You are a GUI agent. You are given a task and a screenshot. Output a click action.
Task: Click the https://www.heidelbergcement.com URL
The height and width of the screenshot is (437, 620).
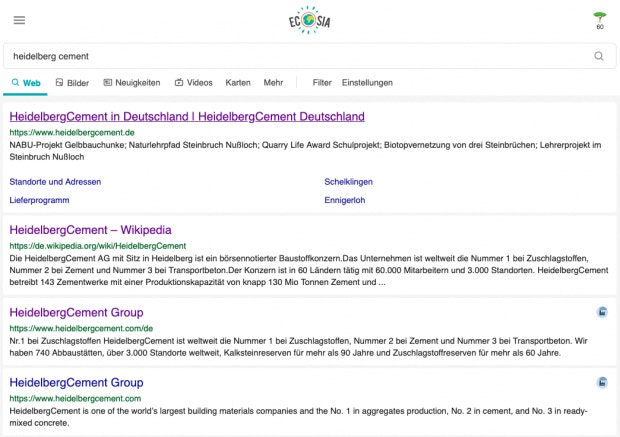(x=75, y=399)
